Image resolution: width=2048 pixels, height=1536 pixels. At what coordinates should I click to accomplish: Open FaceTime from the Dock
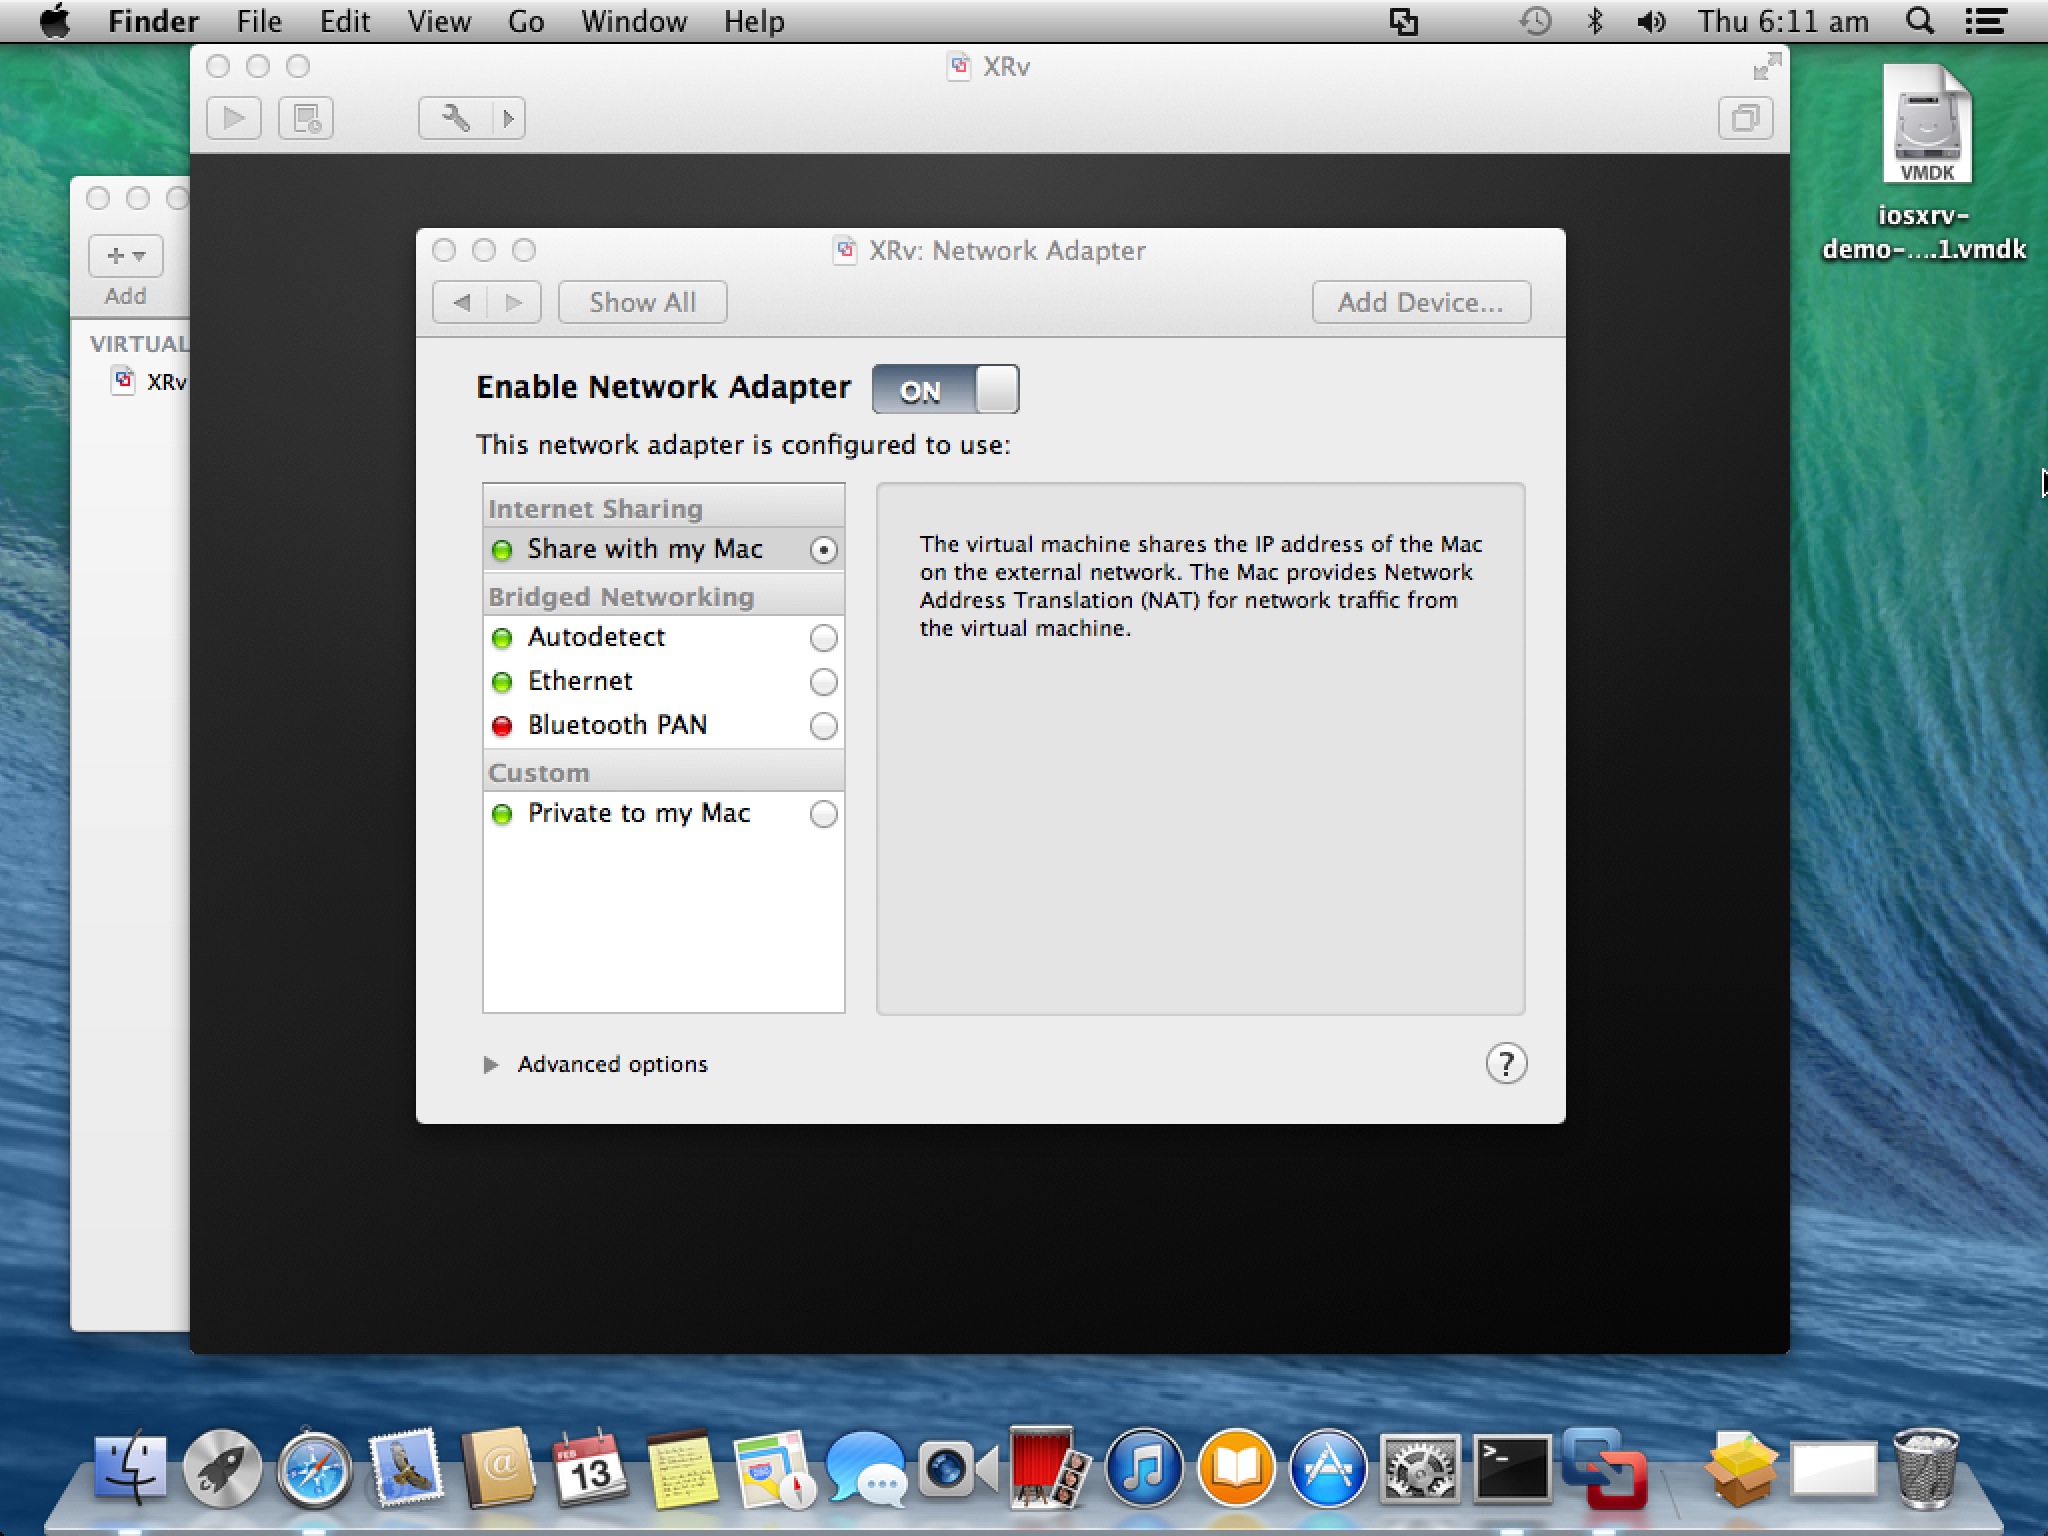[958, 1469]
